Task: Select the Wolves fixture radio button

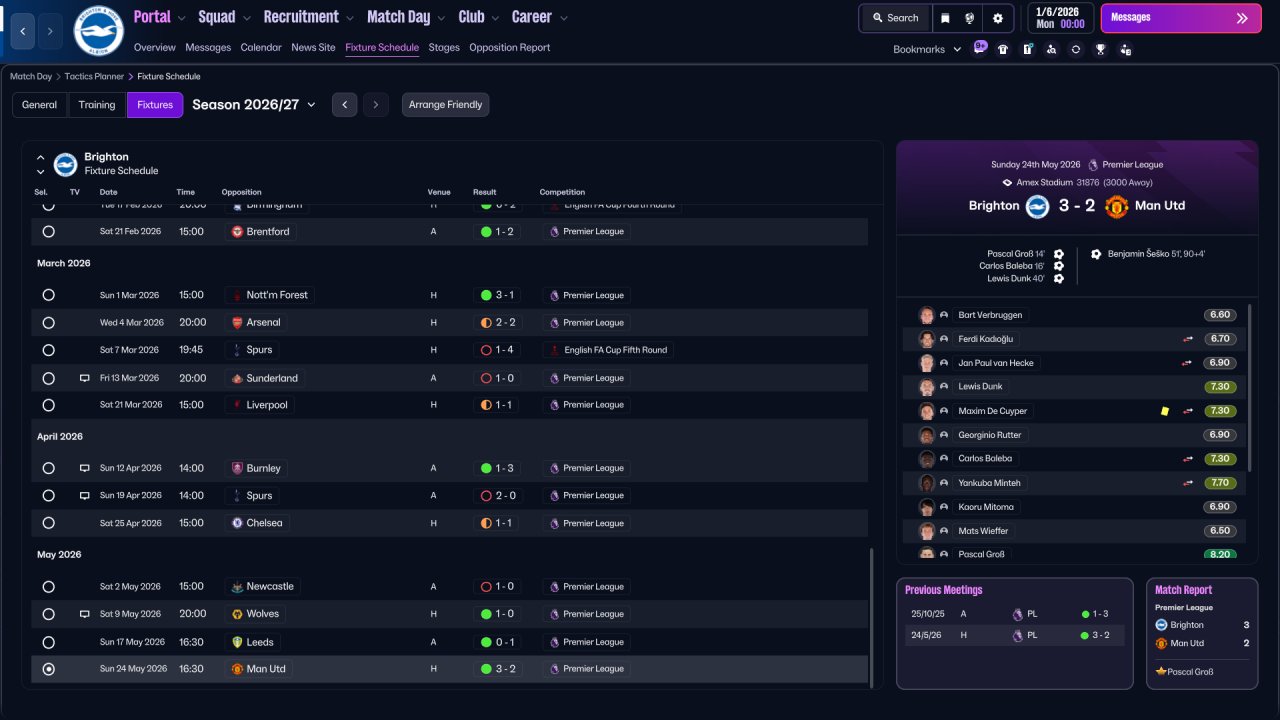Action: coord(49,614)
